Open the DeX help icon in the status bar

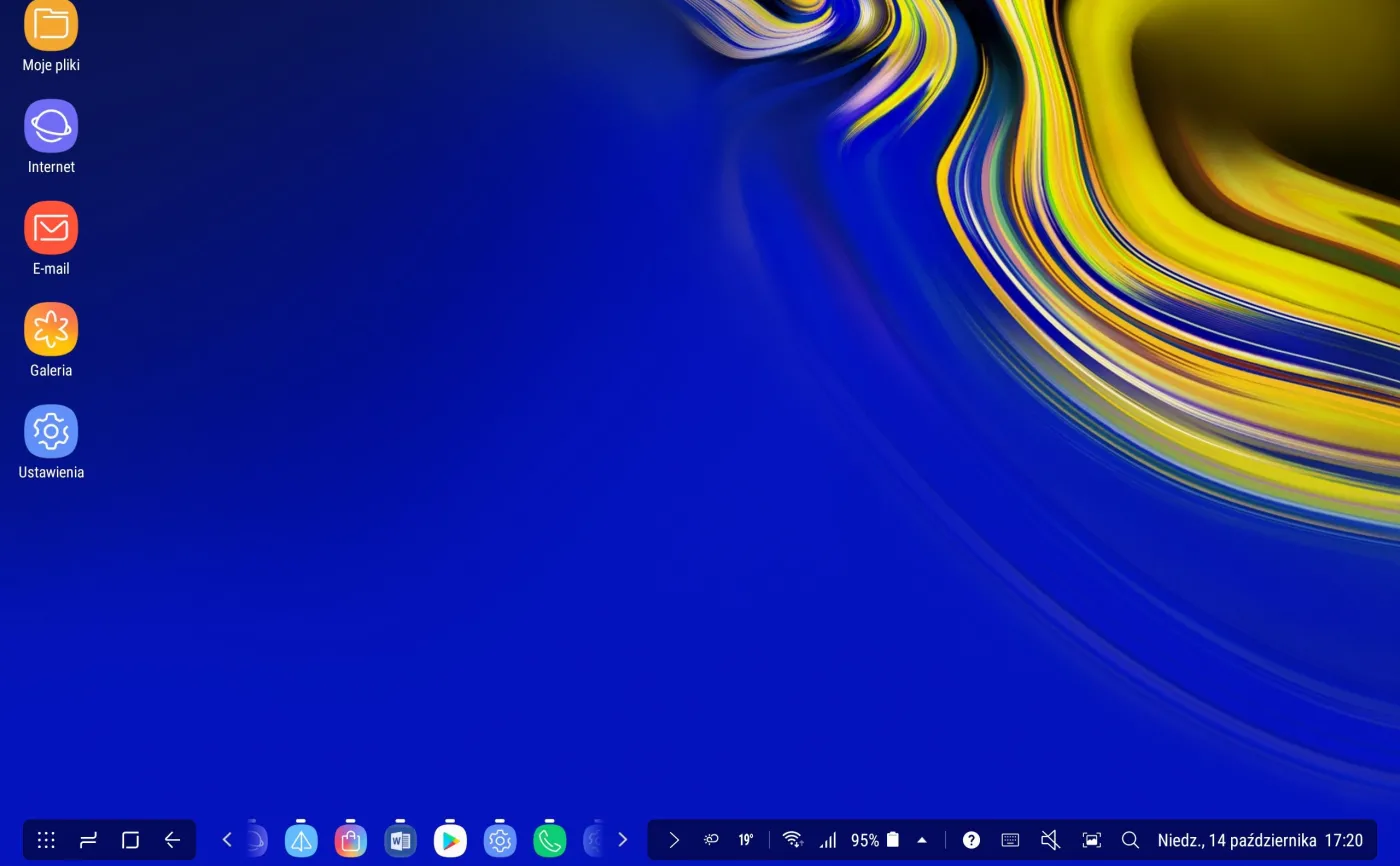[971, 840]
